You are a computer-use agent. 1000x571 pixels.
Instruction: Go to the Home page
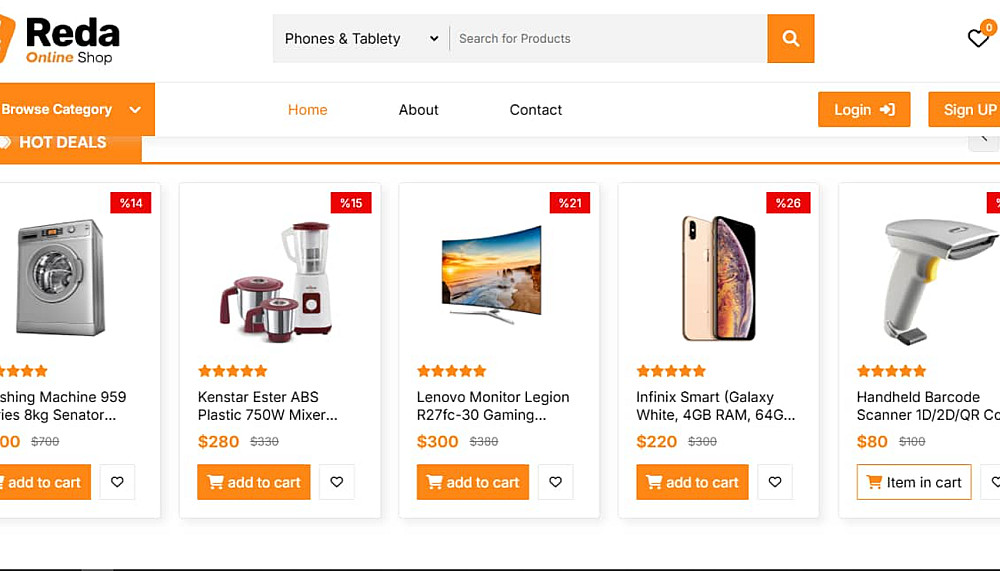(307, 110)
